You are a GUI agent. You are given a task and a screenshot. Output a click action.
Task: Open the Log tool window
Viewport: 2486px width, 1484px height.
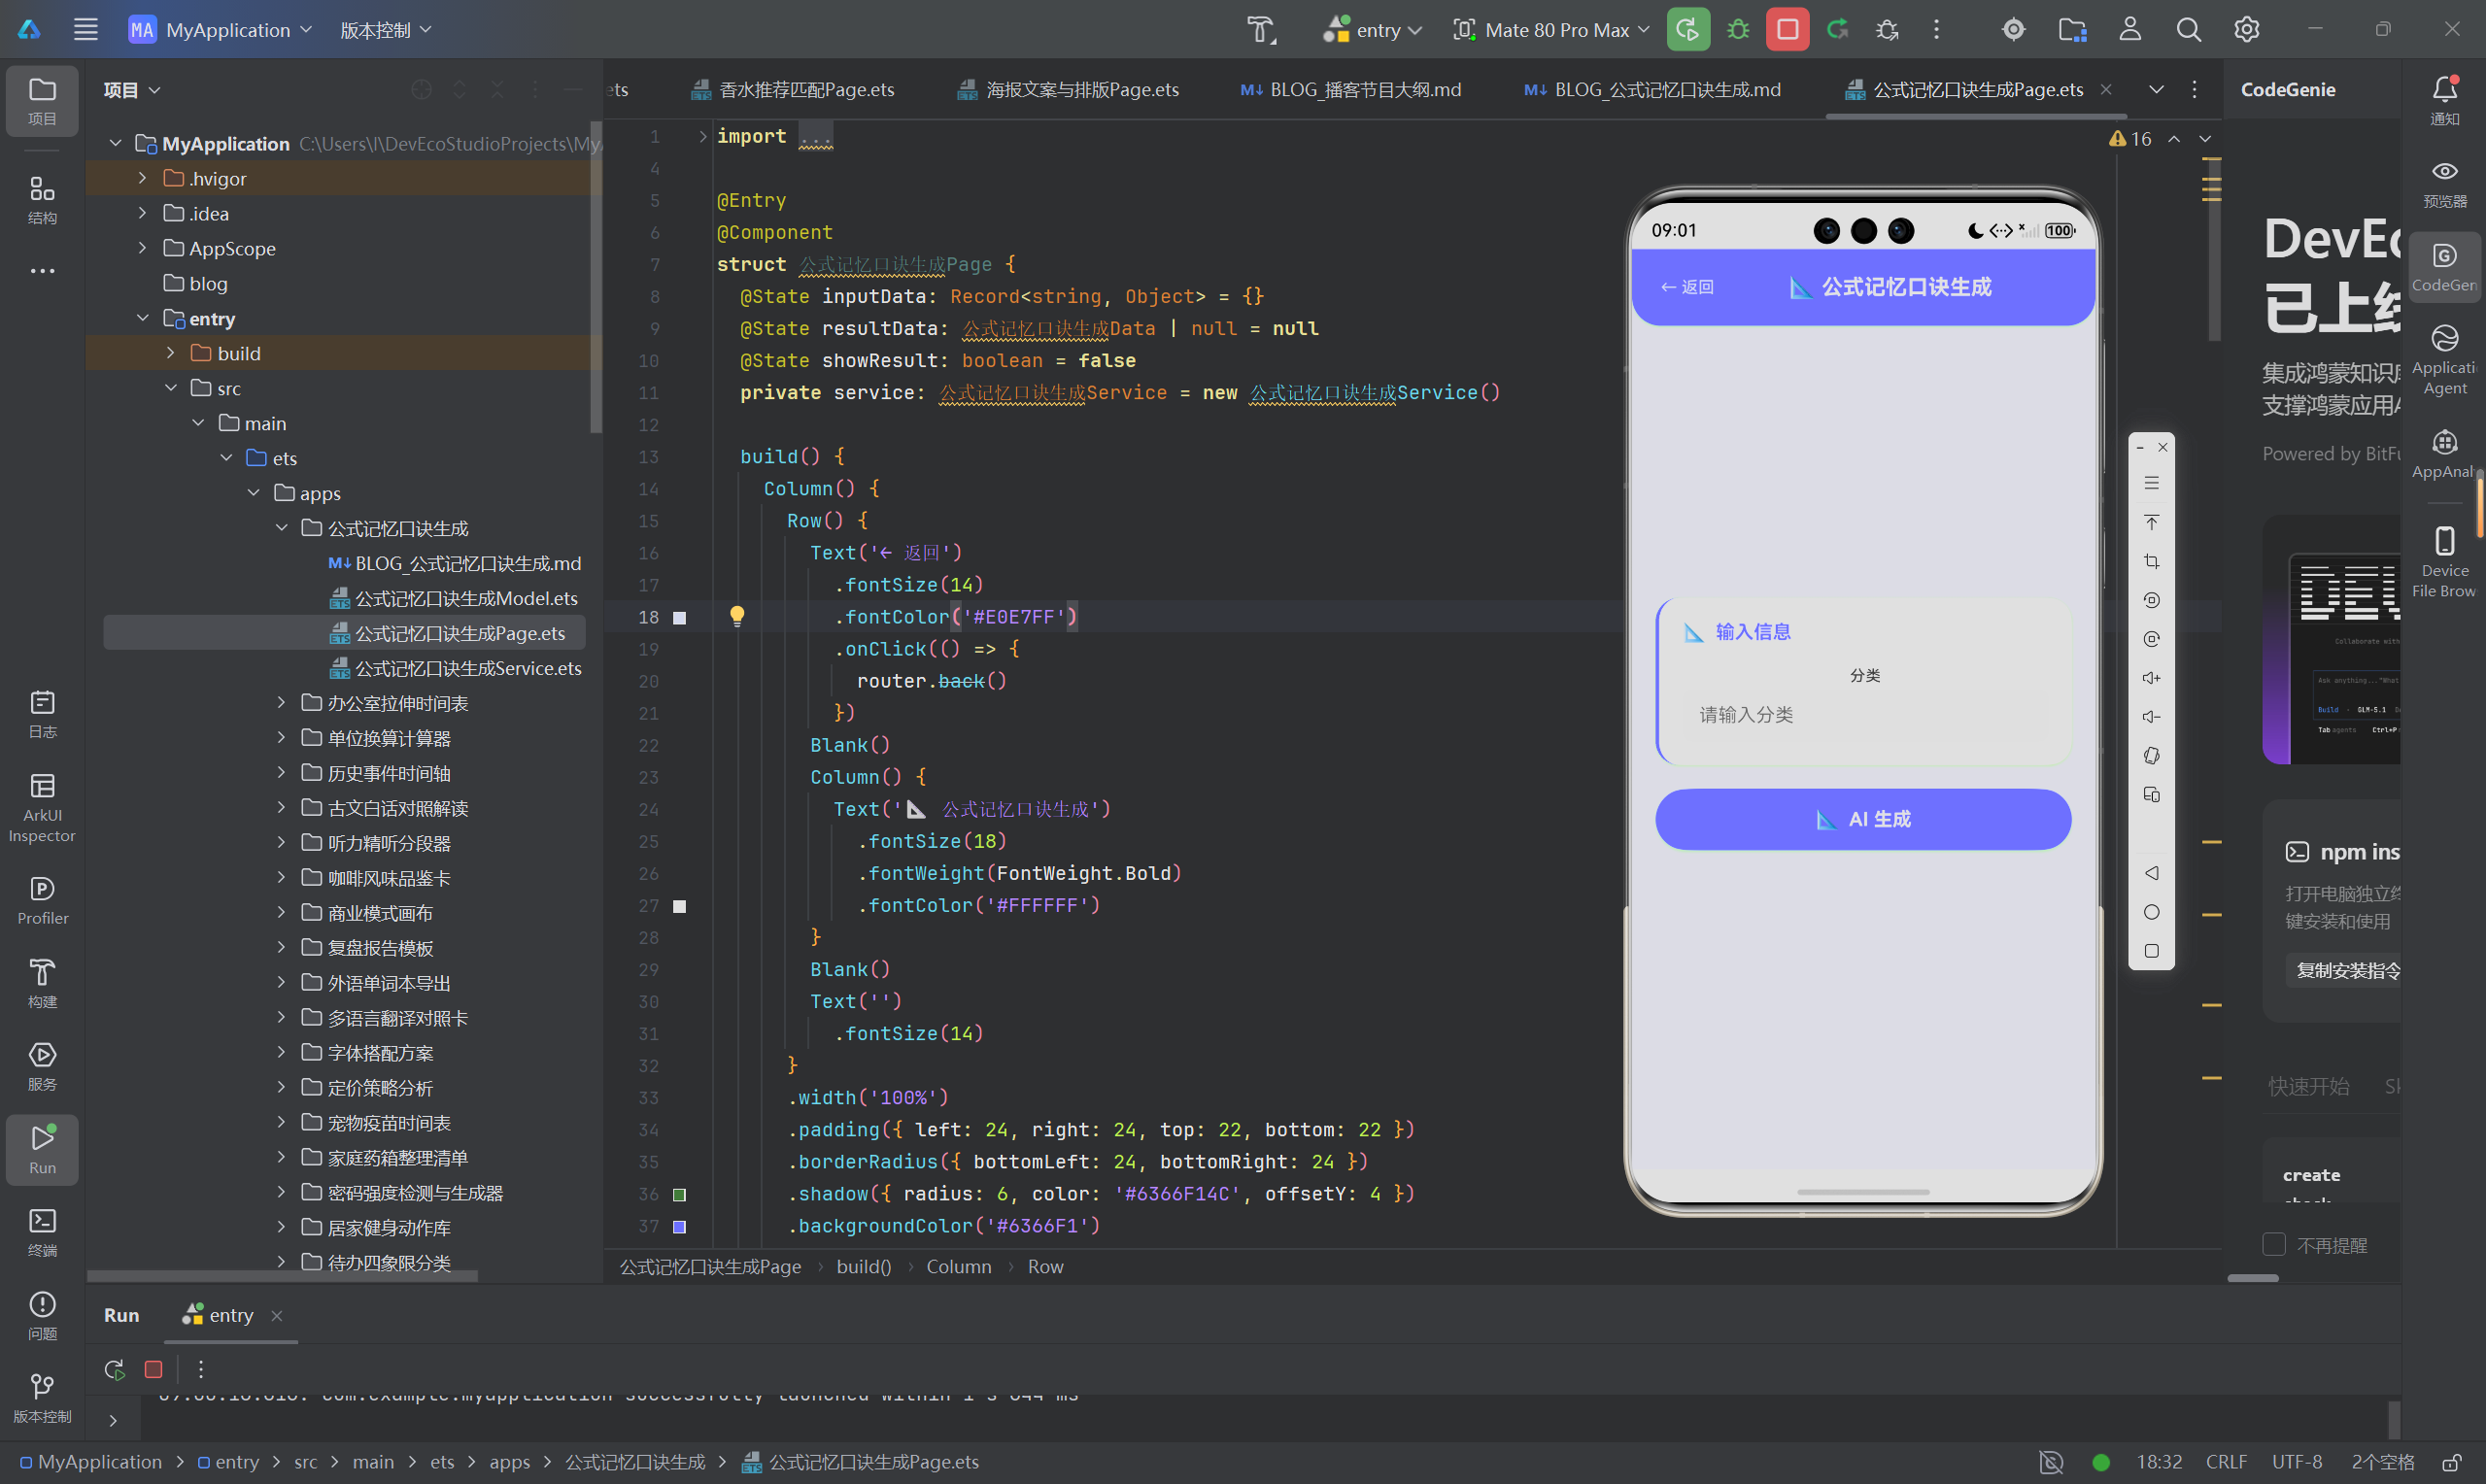(x=42, y=714)
